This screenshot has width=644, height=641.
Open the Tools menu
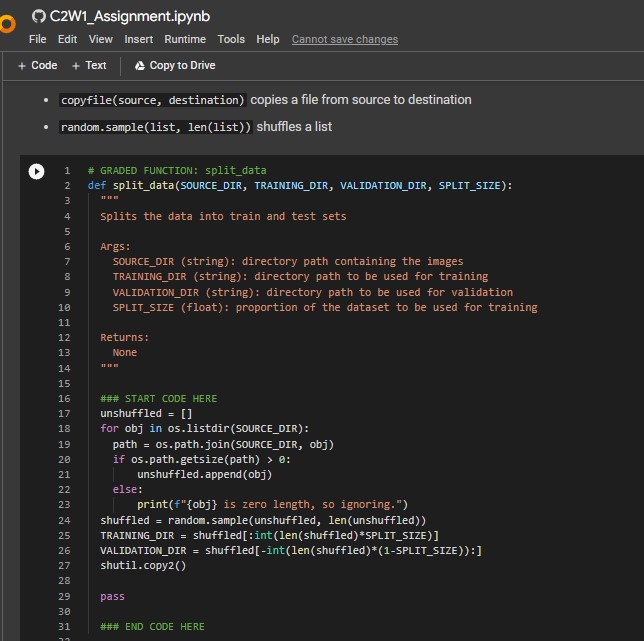(231, 39)
